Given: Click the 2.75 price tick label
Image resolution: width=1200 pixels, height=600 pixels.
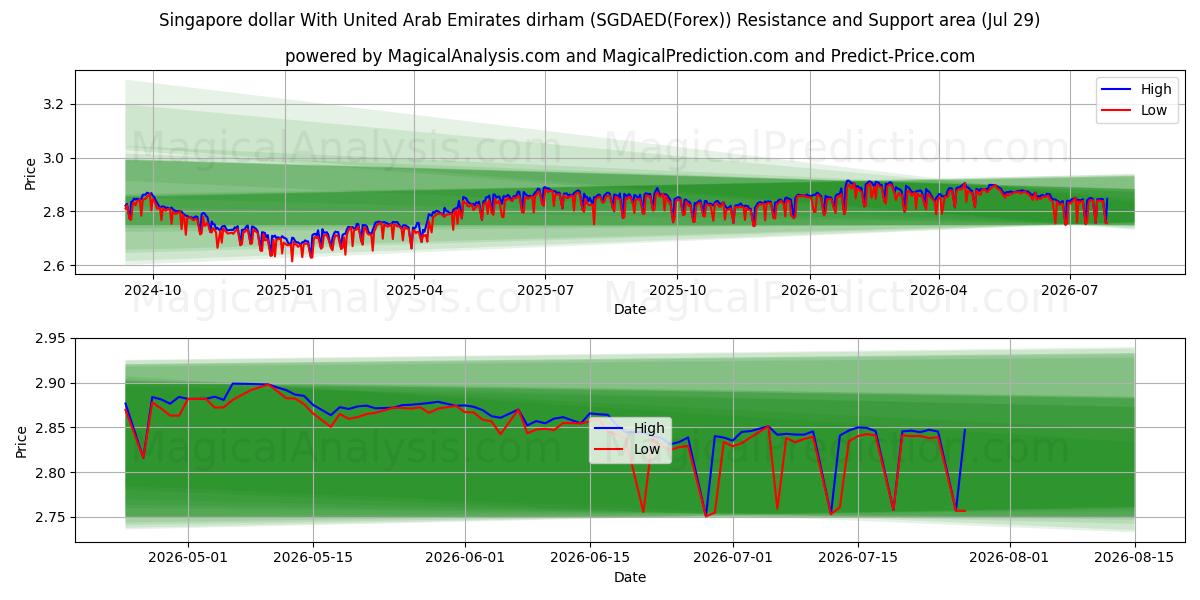Looking at the screenshot, I should tap(52, 518).
